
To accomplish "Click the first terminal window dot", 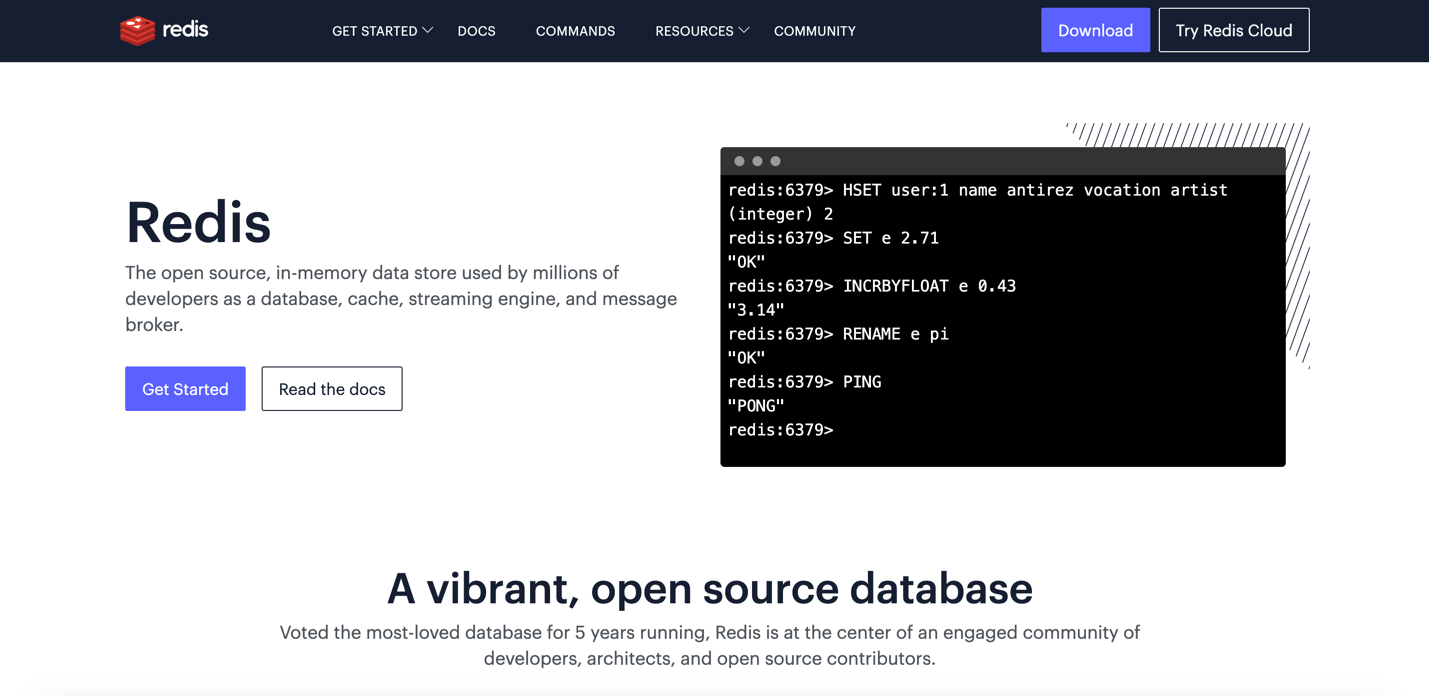I will (739, 161).
